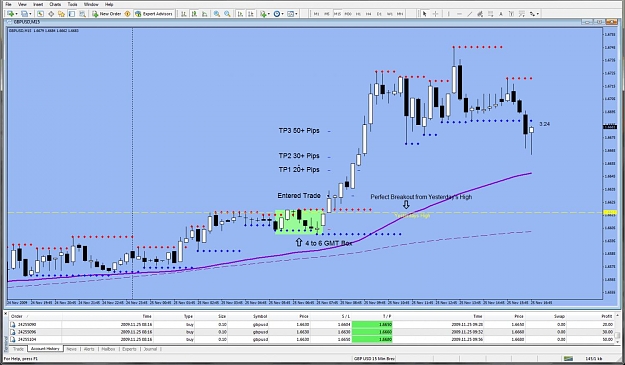Select the M15 timeframe button
The width and height of the screenshot is (625, 365).
click(x=338, y=14)
